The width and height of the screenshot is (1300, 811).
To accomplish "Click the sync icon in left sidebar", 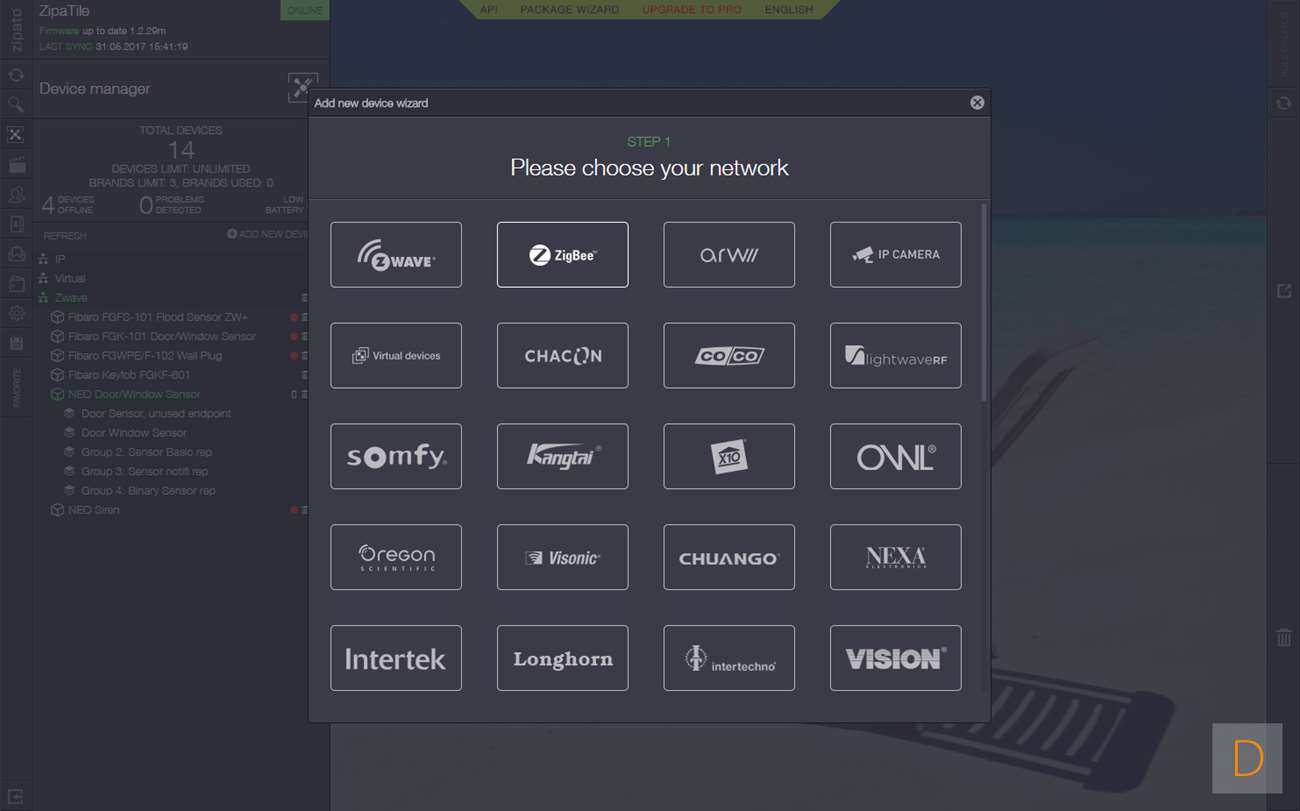I will point(16,75).
